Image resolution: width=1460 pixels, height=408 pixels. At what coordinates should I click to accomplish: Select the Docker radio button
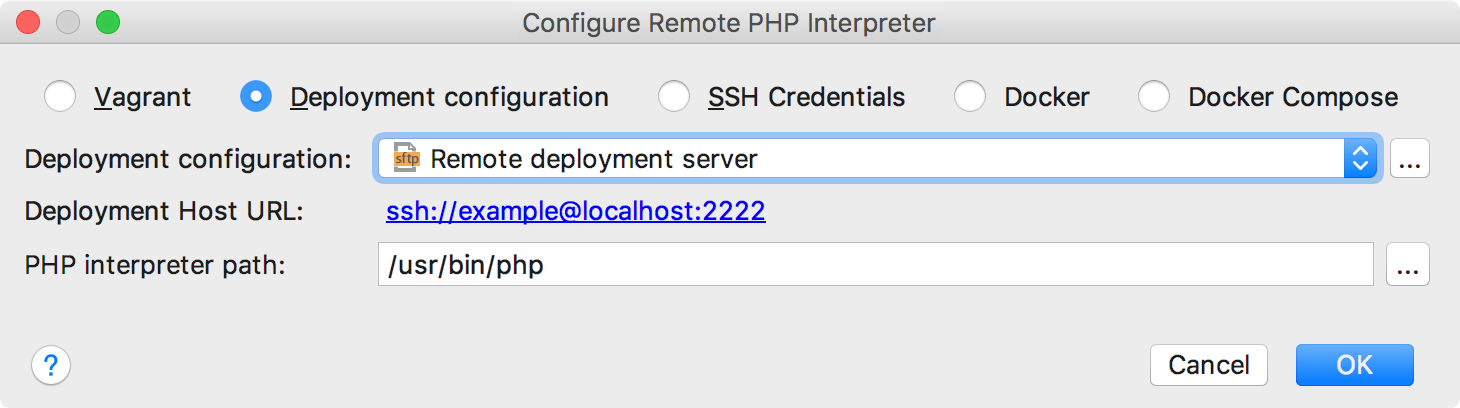(970, 97)
